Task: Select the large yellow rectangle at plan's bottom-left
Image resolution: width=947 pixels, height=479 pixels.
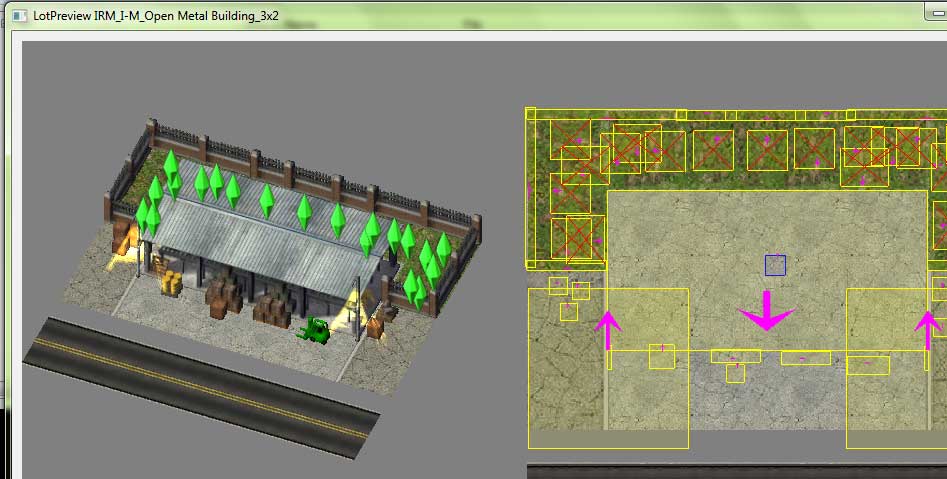Action: tap(608, 368)
